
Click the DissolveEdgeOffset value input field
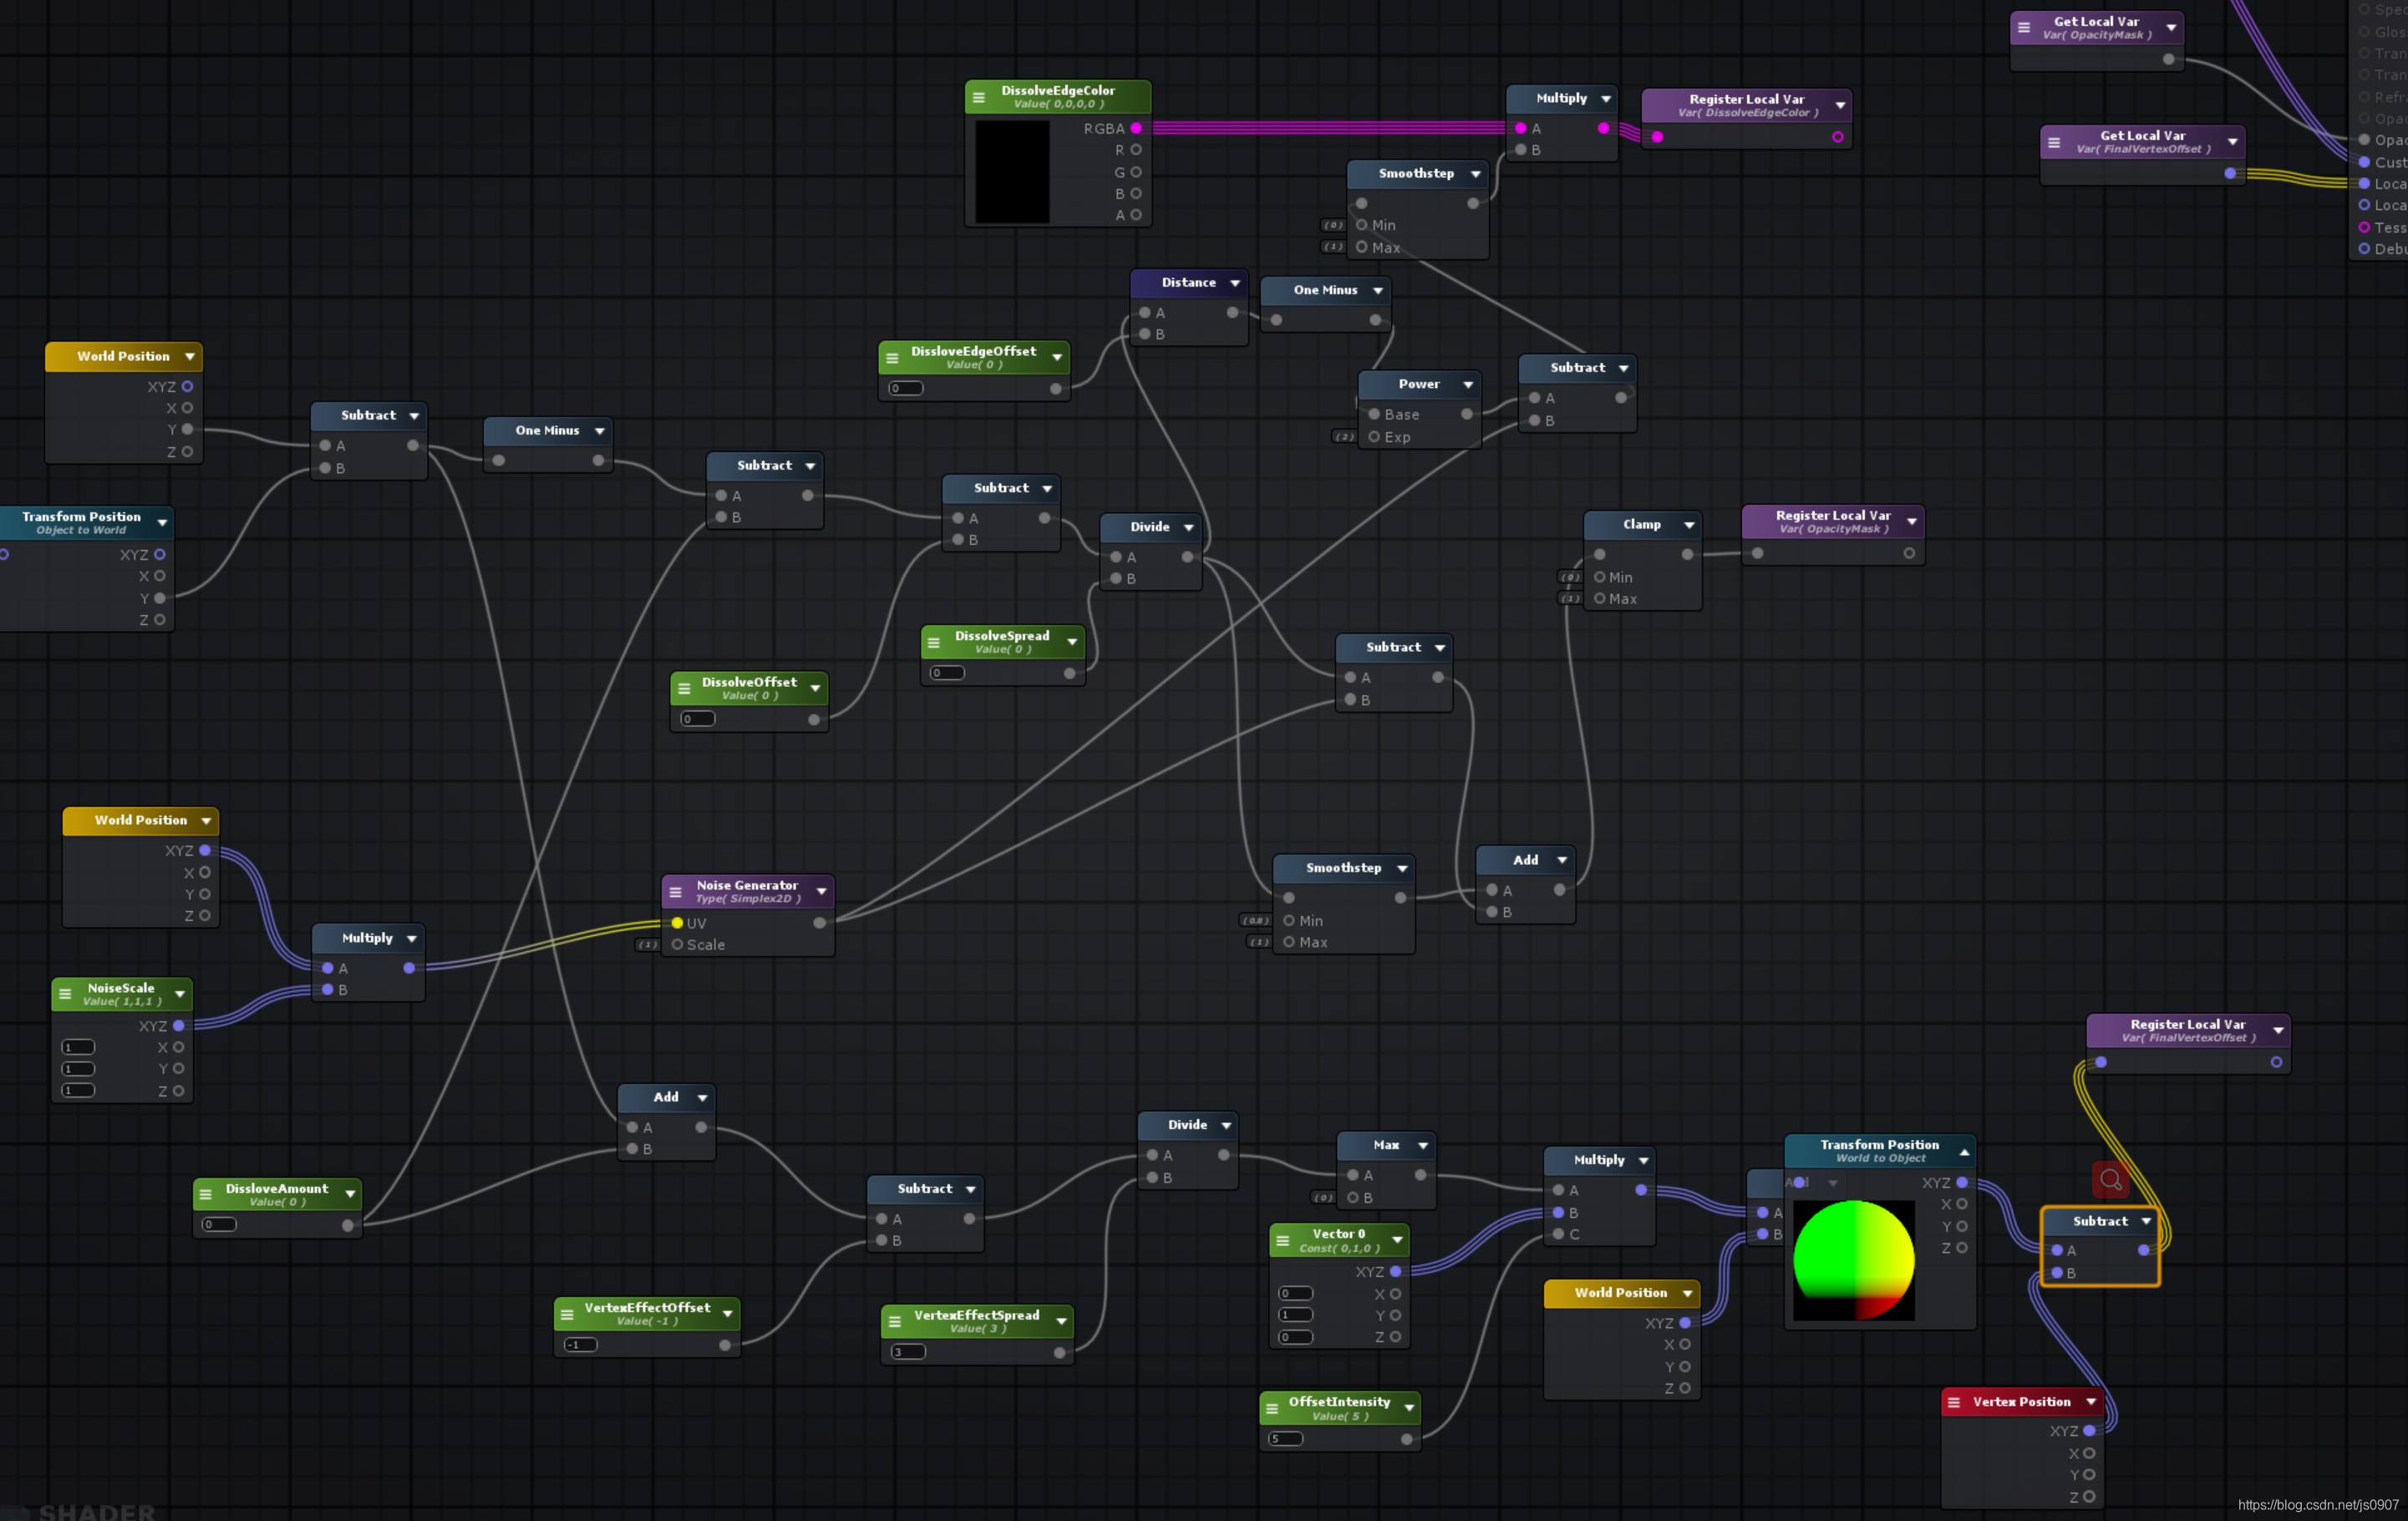coord(906,388)
